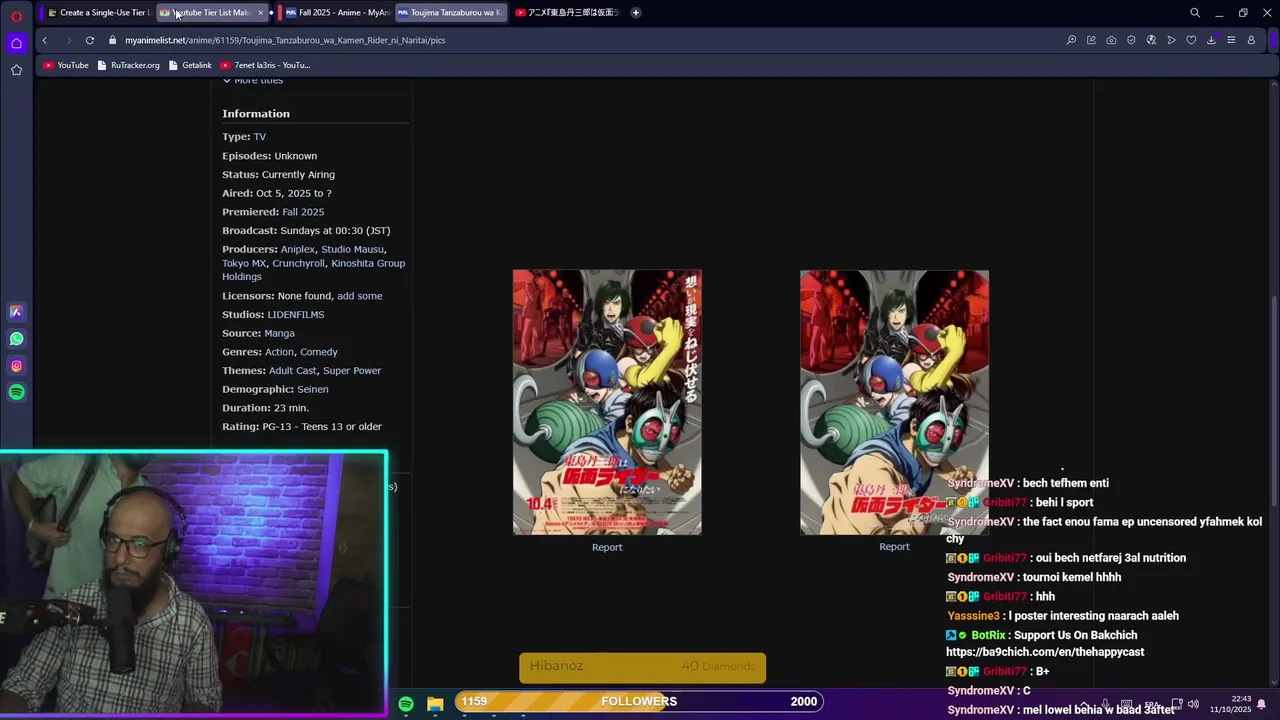Click the add some licensors link
This screenshot has height=720, width=1280.
pyautogui.click(x=359, y=296)
